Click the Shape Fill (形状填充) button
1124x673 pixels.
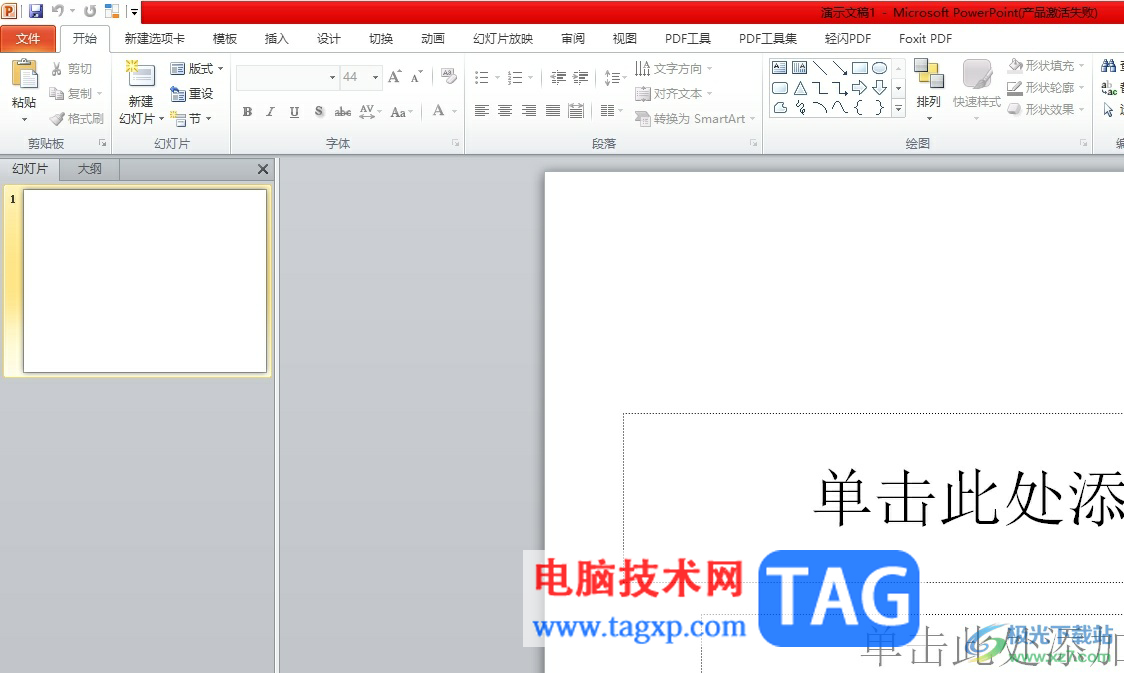pos(1047,66)
